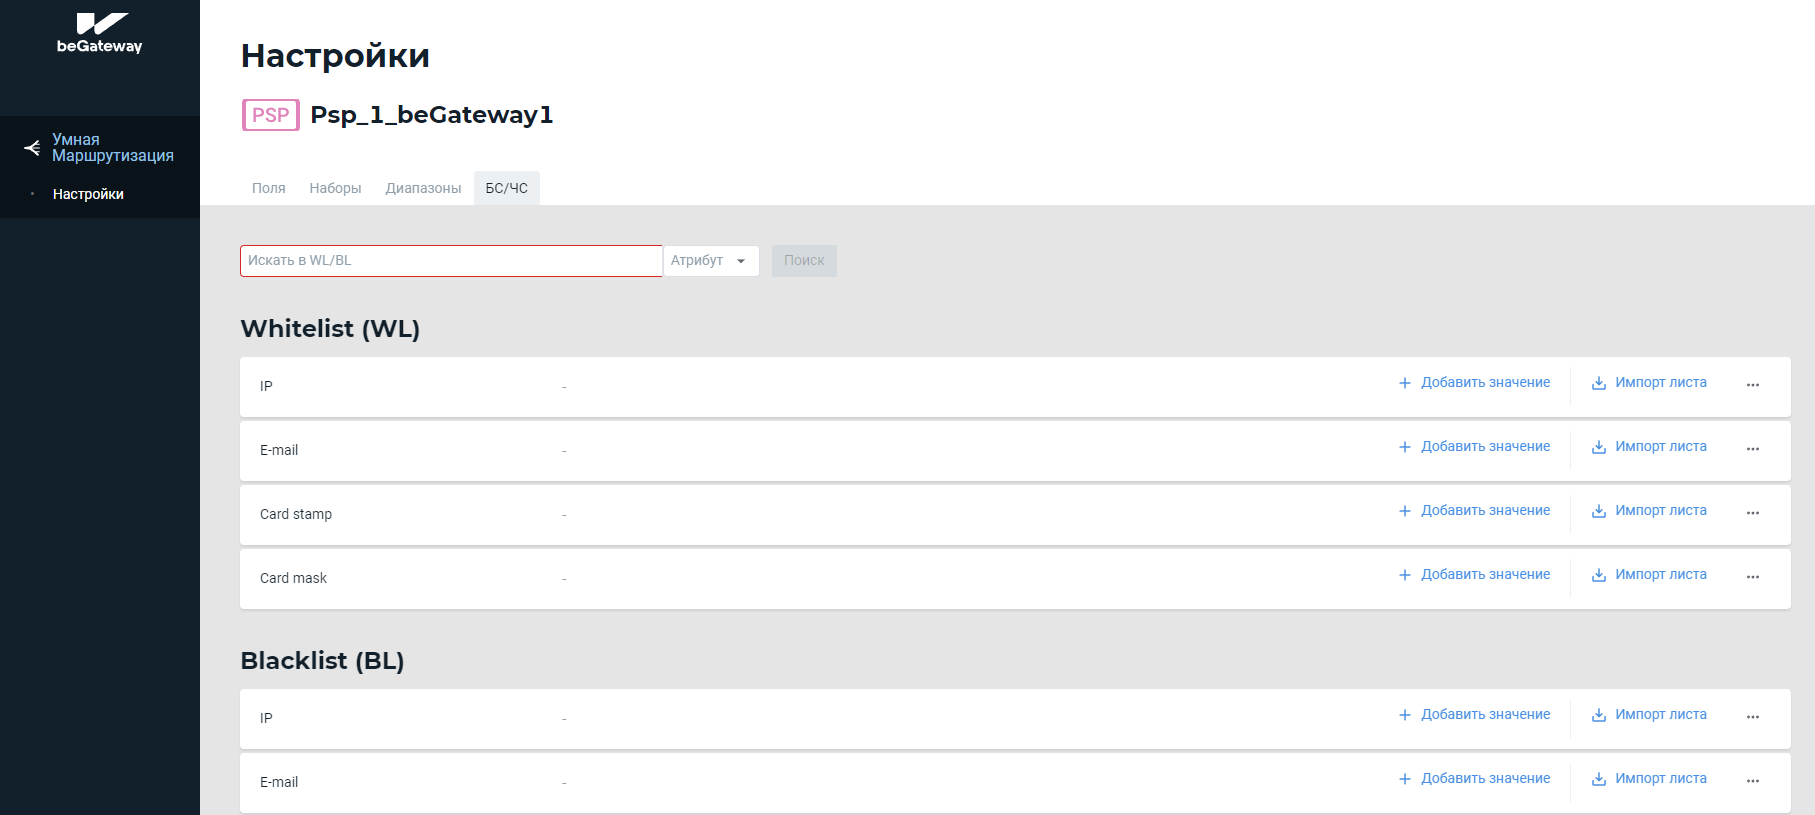This screenshot has width=1815, height=815.
Task: Add value to Blacklist E-mail
Action: coord(1474,779)
